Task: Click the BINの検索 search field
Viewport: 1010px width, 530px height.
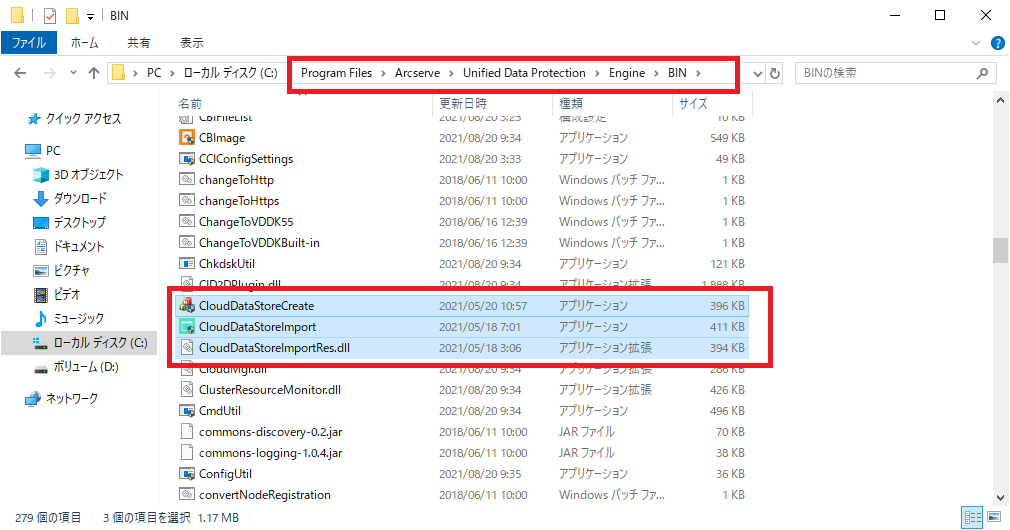Action: click(x=886, y=73)
